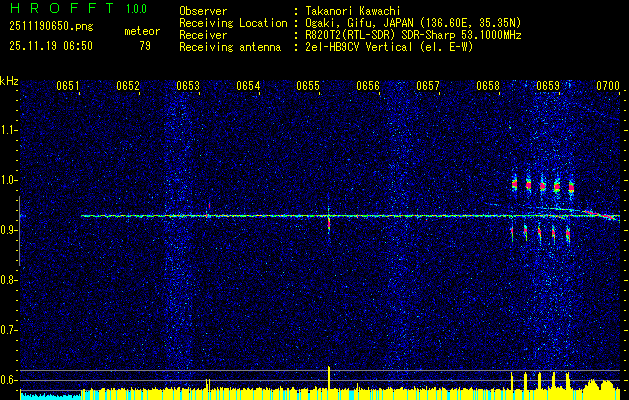The height and width of the screenshot is (400, 629).
Task: Click the 0656 time marker
Action: [368, 86]
